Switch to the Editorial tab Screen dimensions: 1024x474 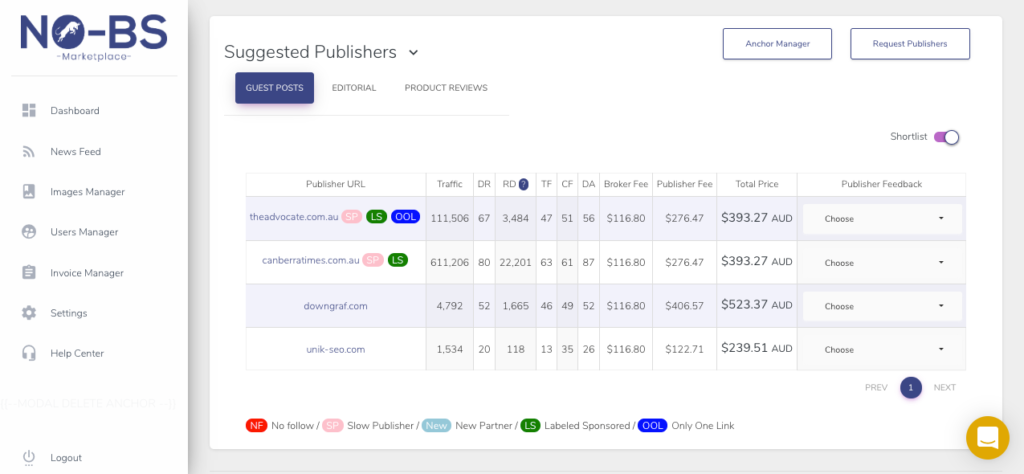coord(354,88)
